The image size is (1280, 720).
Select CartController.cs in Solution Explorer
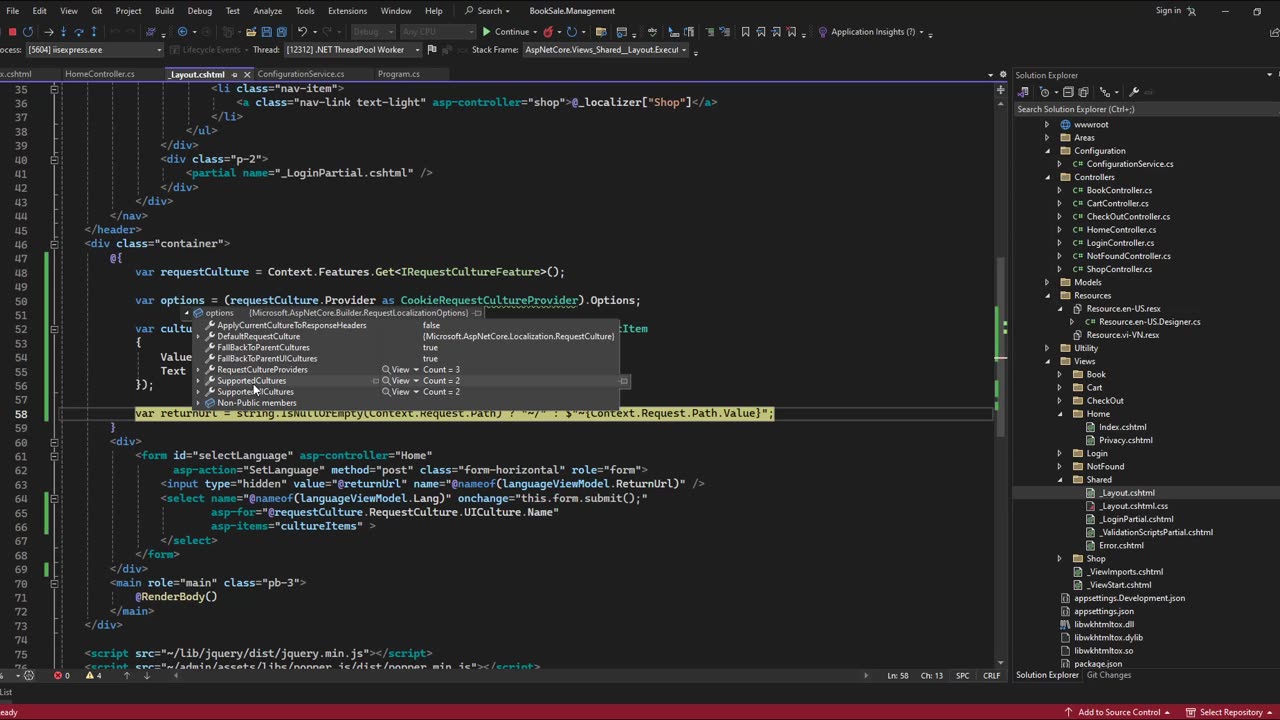1117,203
